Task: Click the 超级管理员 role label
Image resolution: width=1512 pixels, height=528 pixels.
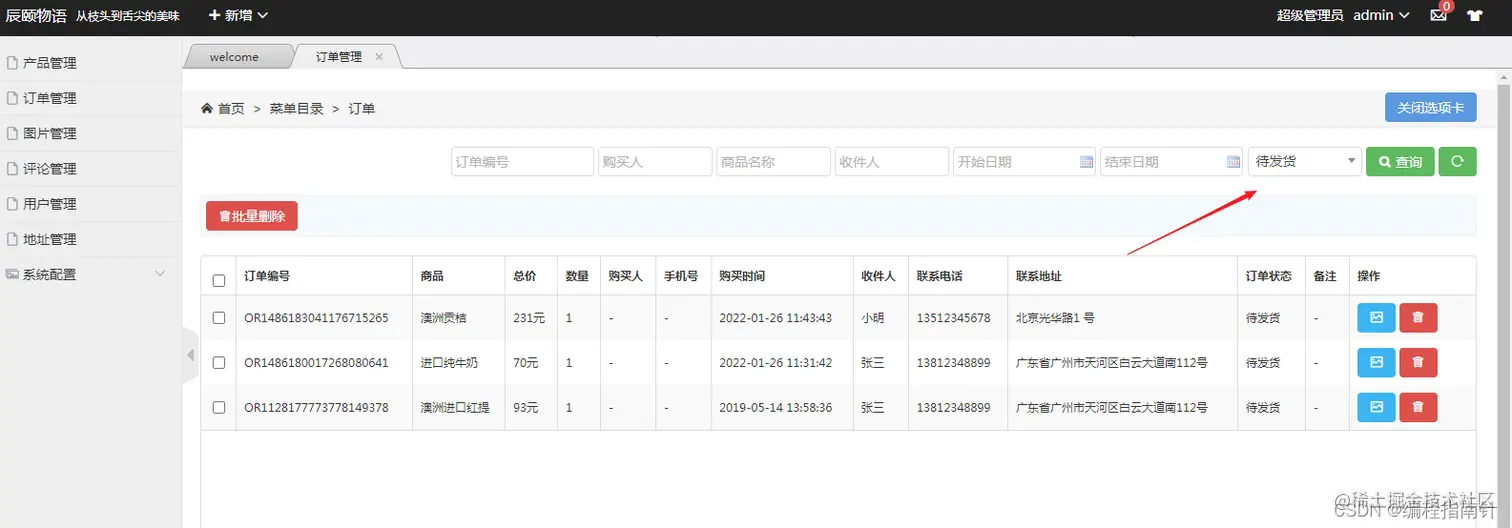Action: (1310, 15)
